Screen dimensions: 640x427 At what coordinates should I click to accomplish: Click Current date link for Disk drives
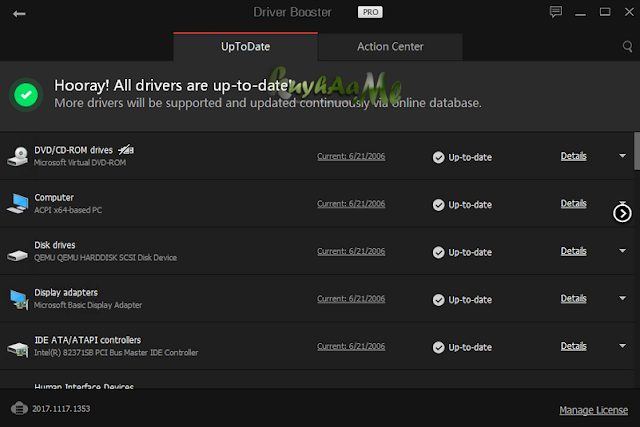pyautogui.click(x=351, y=251)
